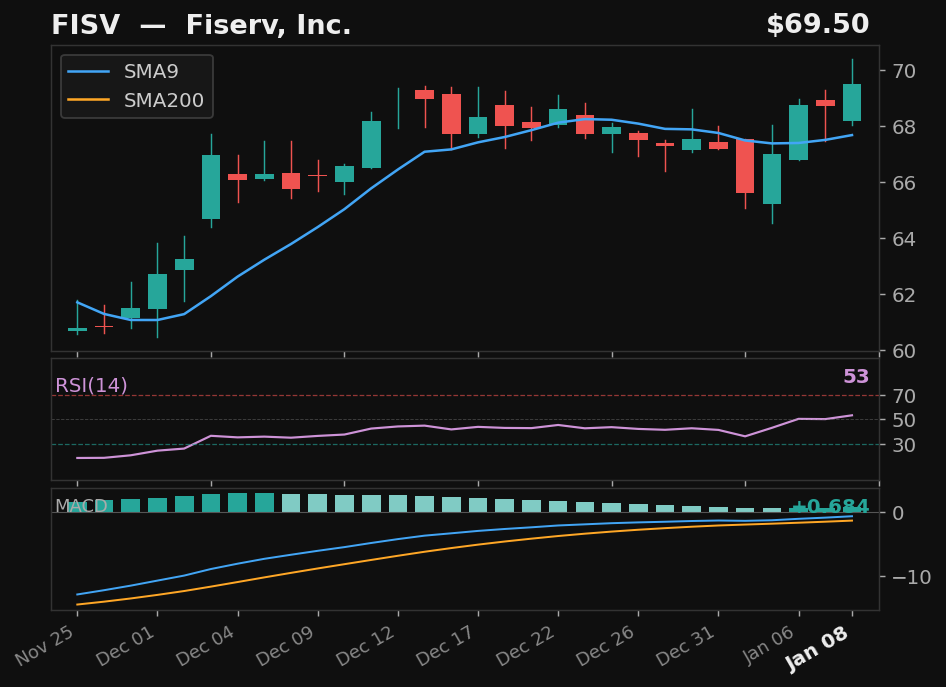Click the RSI axis label 70
The image size is (946, 687).
coord(904,396)
